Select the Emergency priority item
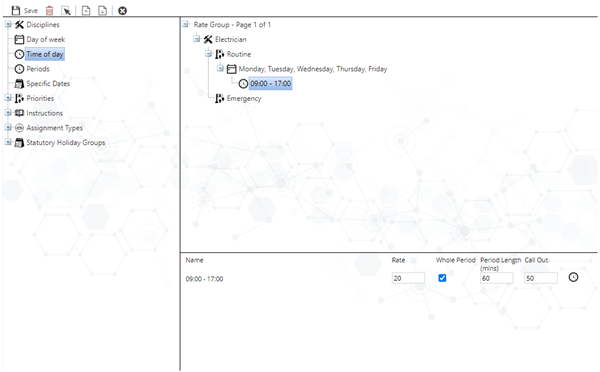Viewport: 600px width, 372px height. (244, 98)
